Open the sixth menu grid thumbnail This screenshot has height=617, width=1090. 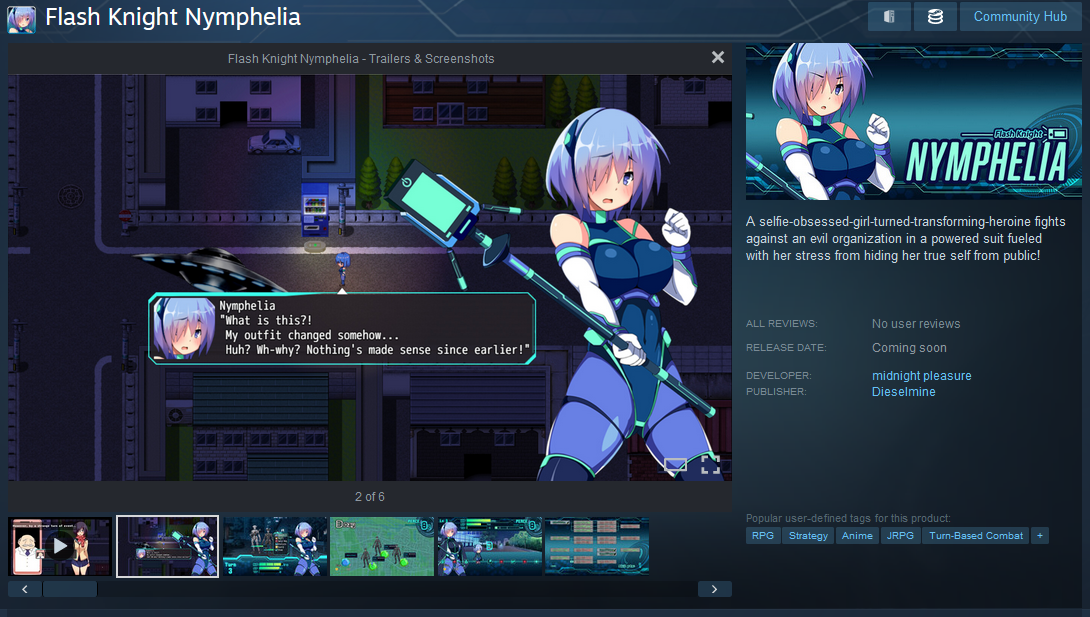[596, 546]
